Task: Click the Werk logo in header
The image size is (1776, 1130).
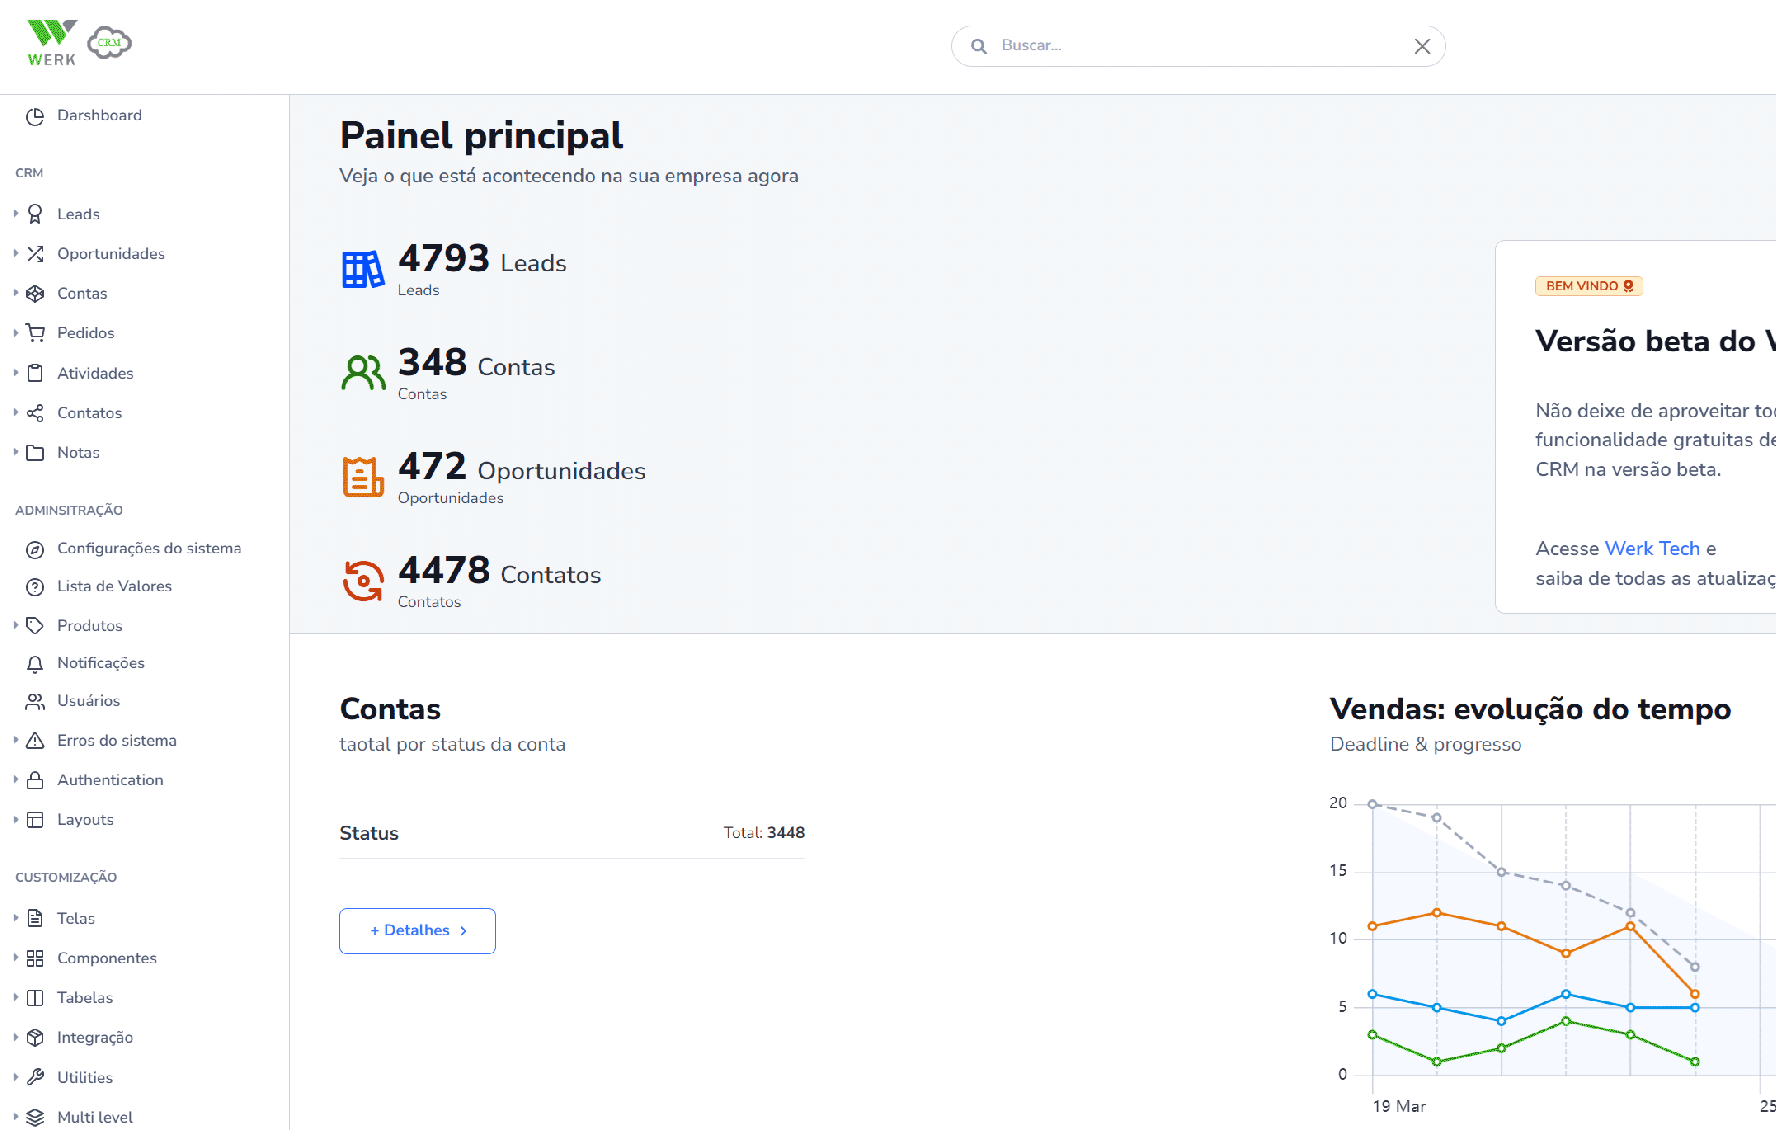Action: tap(51, 43)
